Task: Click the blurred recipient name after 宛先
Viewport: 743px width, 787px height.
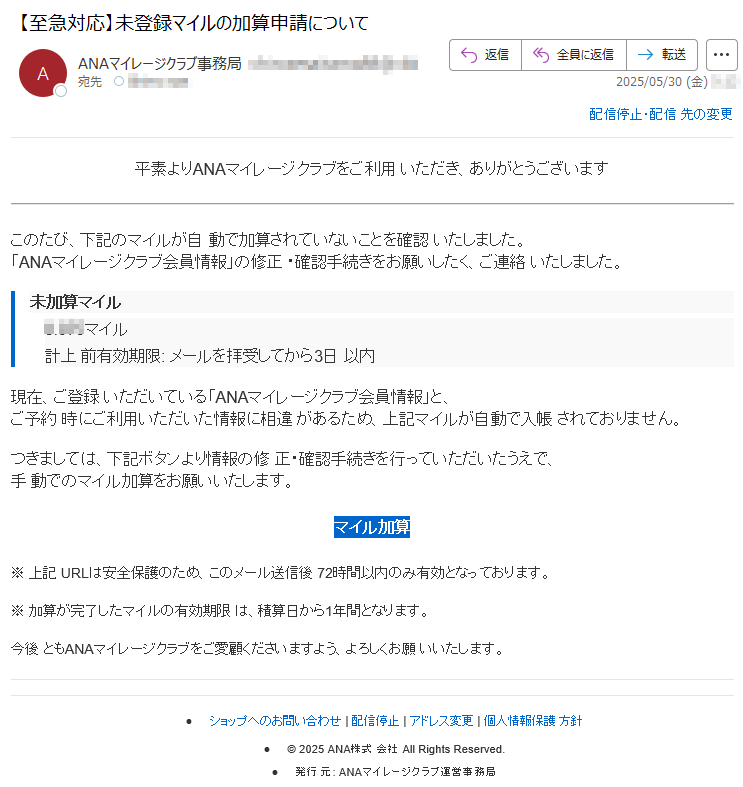Action: click(158, 81)
